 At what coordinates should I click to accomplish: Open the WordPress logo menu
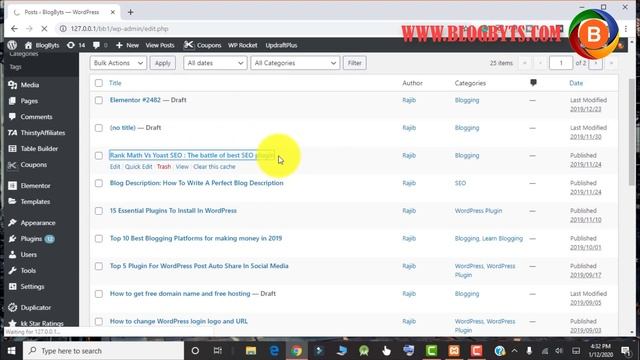[12, 45]
